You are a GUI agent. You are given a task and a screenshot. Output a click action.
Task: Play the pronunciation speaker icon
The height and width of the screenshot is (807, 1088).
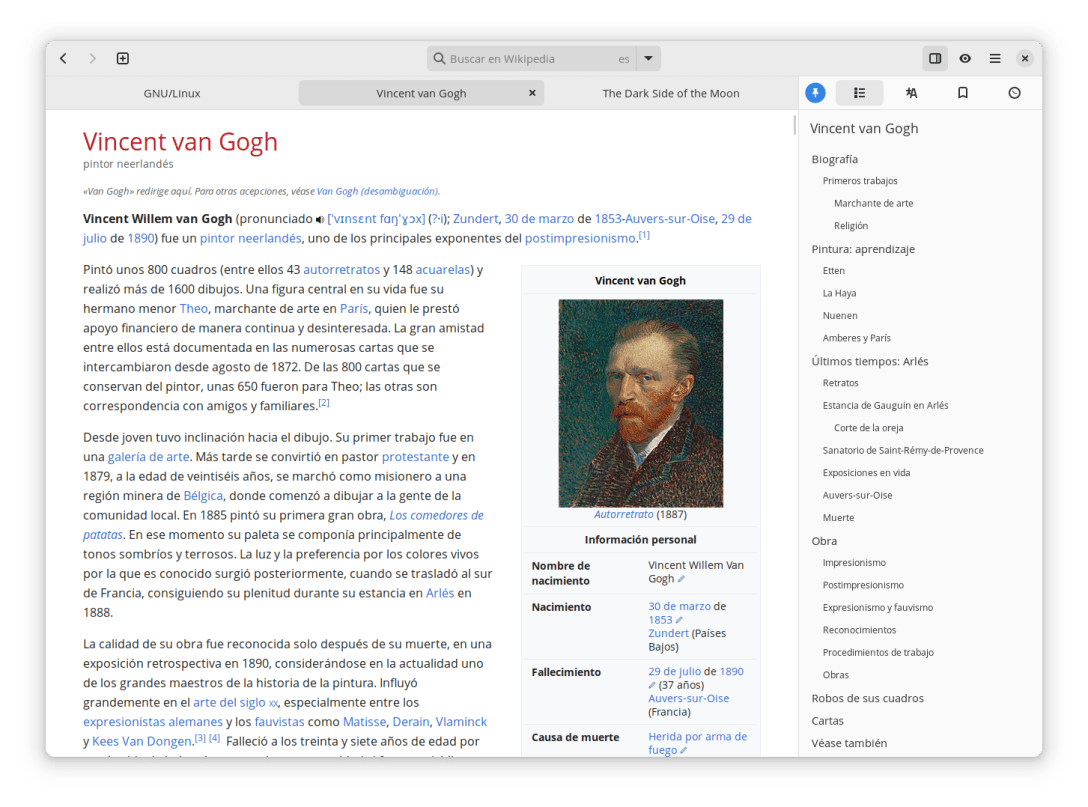tap(320, 220)
